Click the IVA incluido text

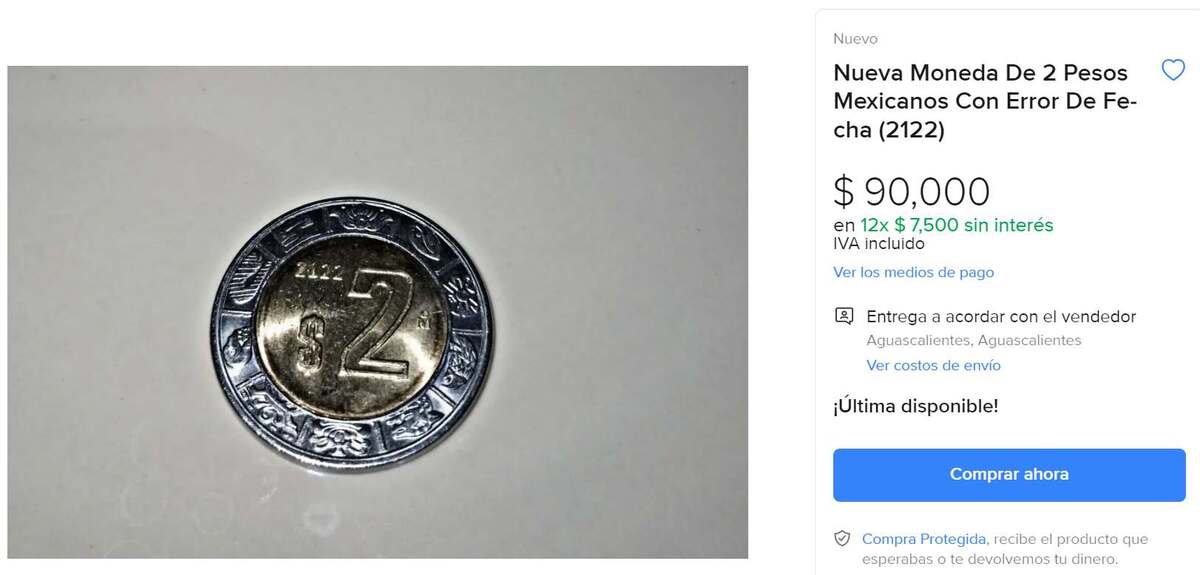click(x=878, y=244)
